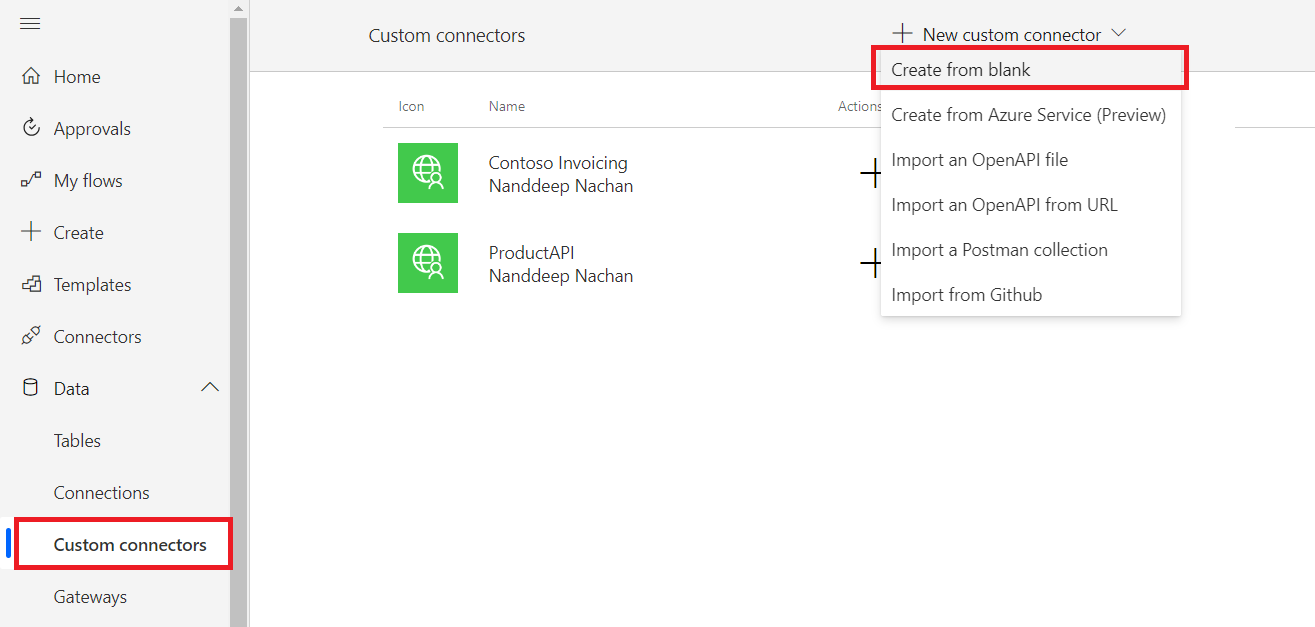Collapse the Data section chevron
The height and width of the screenshot is (627, 1315).
(210, 388)
